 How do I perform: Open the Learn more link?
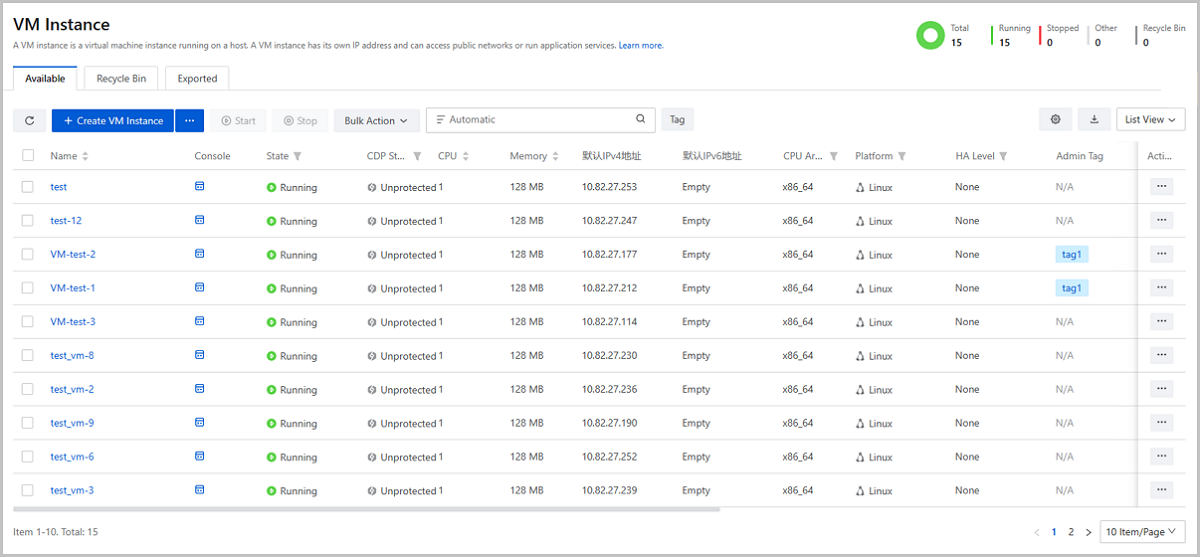click(641, 46)
